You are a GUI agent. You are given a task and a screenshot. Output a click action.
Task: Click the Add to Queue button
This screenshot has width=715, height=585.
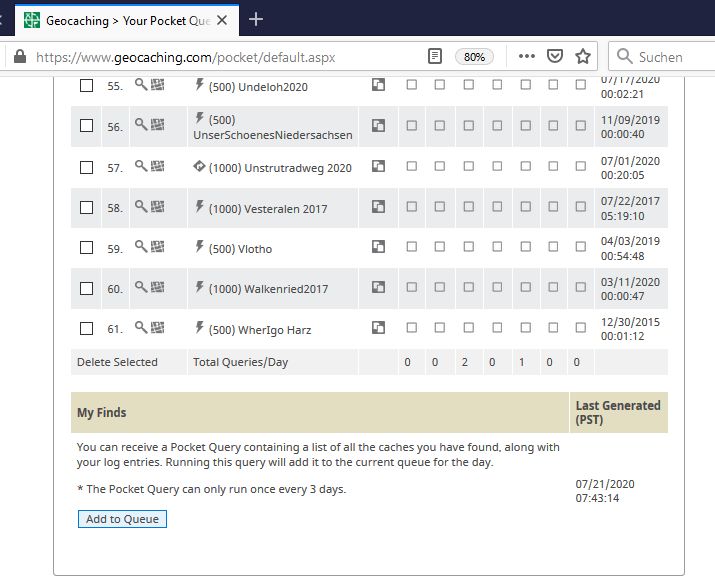[x=122, y=519]
